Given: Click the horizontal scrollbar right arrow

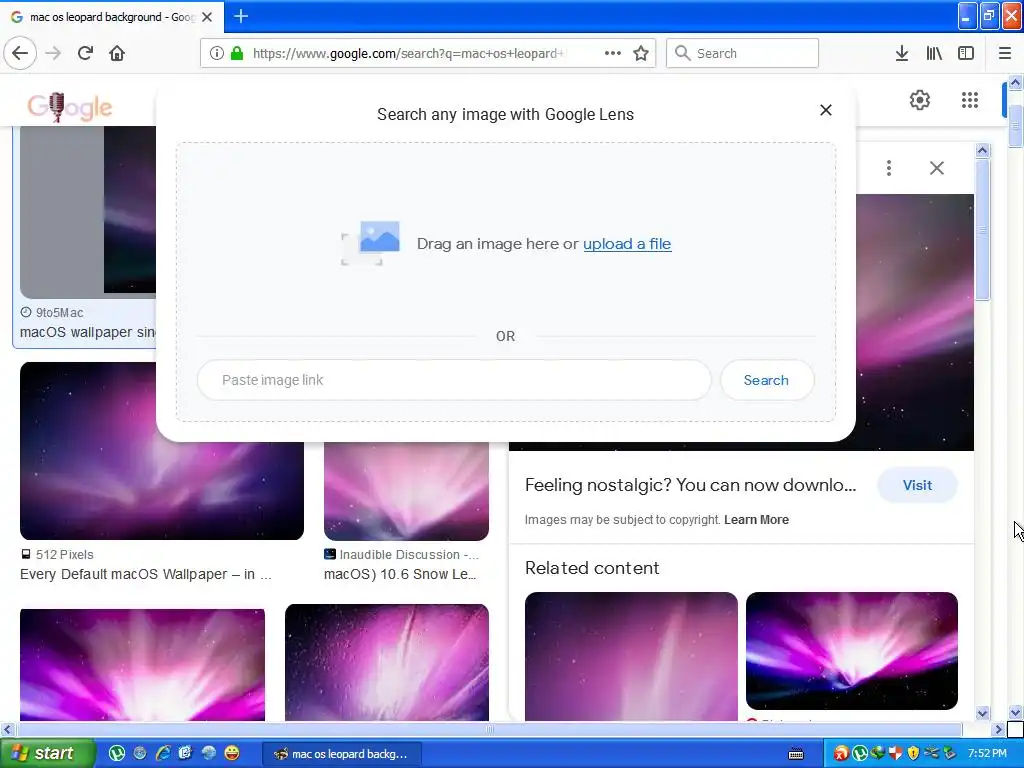Looking at the screenshot, I should click(998, 729).
